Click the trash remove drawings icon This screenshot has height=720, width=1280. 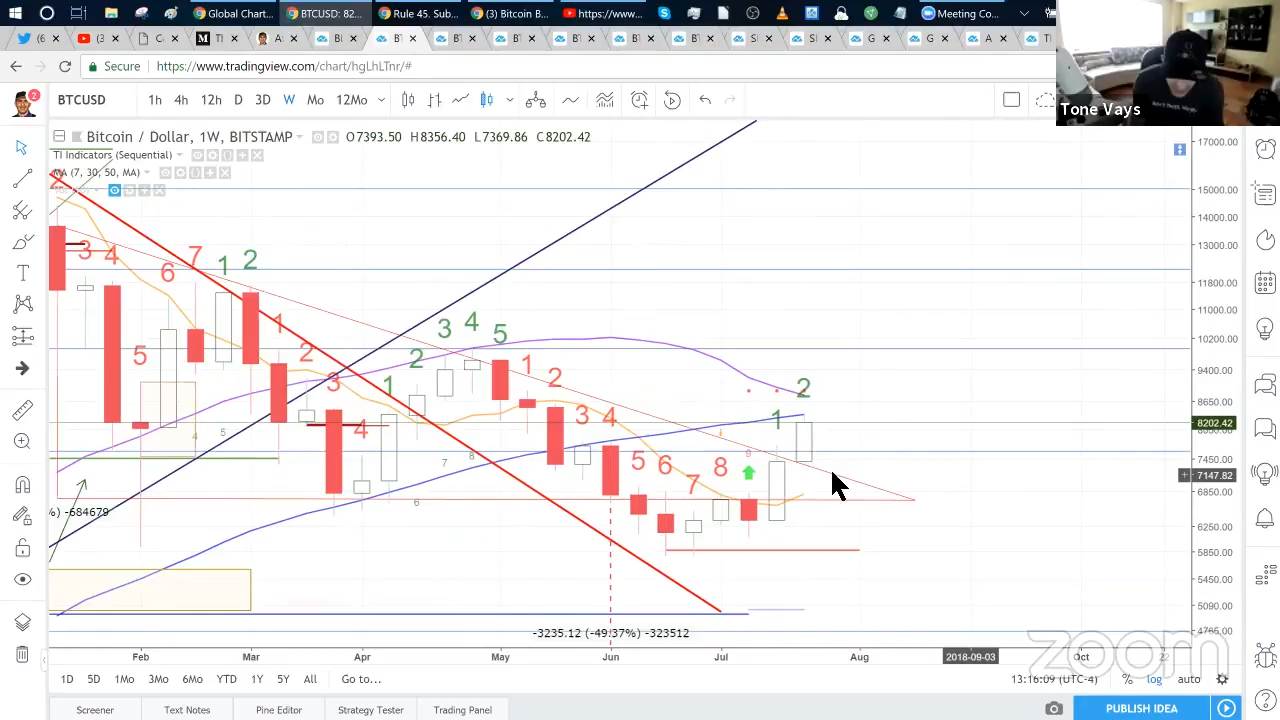pyautogui.click(x=22, y=655)
